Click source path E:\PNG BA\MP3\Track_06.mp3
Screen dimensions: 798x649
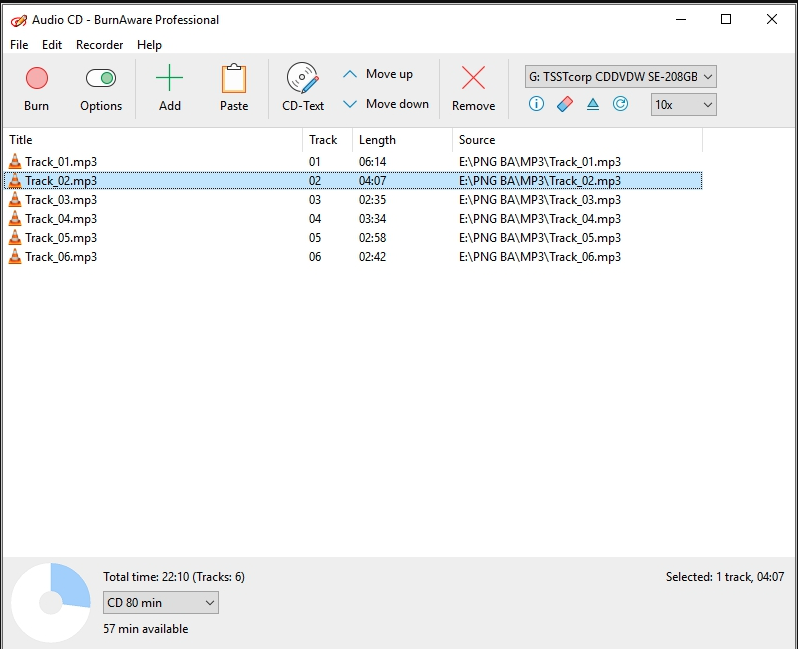(x=540, y=257)
